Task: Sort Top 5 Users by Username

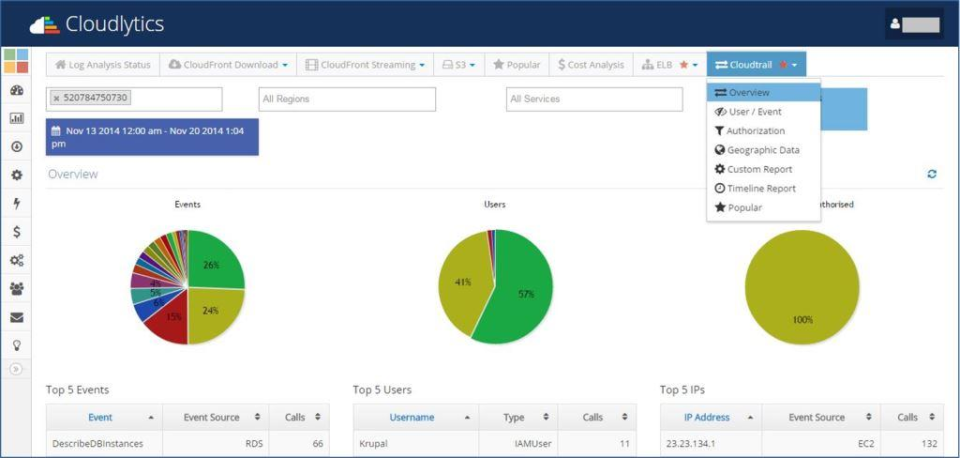Action: [416, 417]
